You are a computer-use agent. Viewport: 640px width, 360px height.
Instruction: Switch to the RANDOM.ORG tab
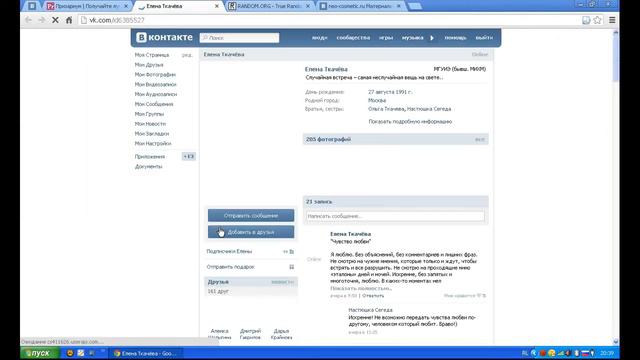click(269, 6)
